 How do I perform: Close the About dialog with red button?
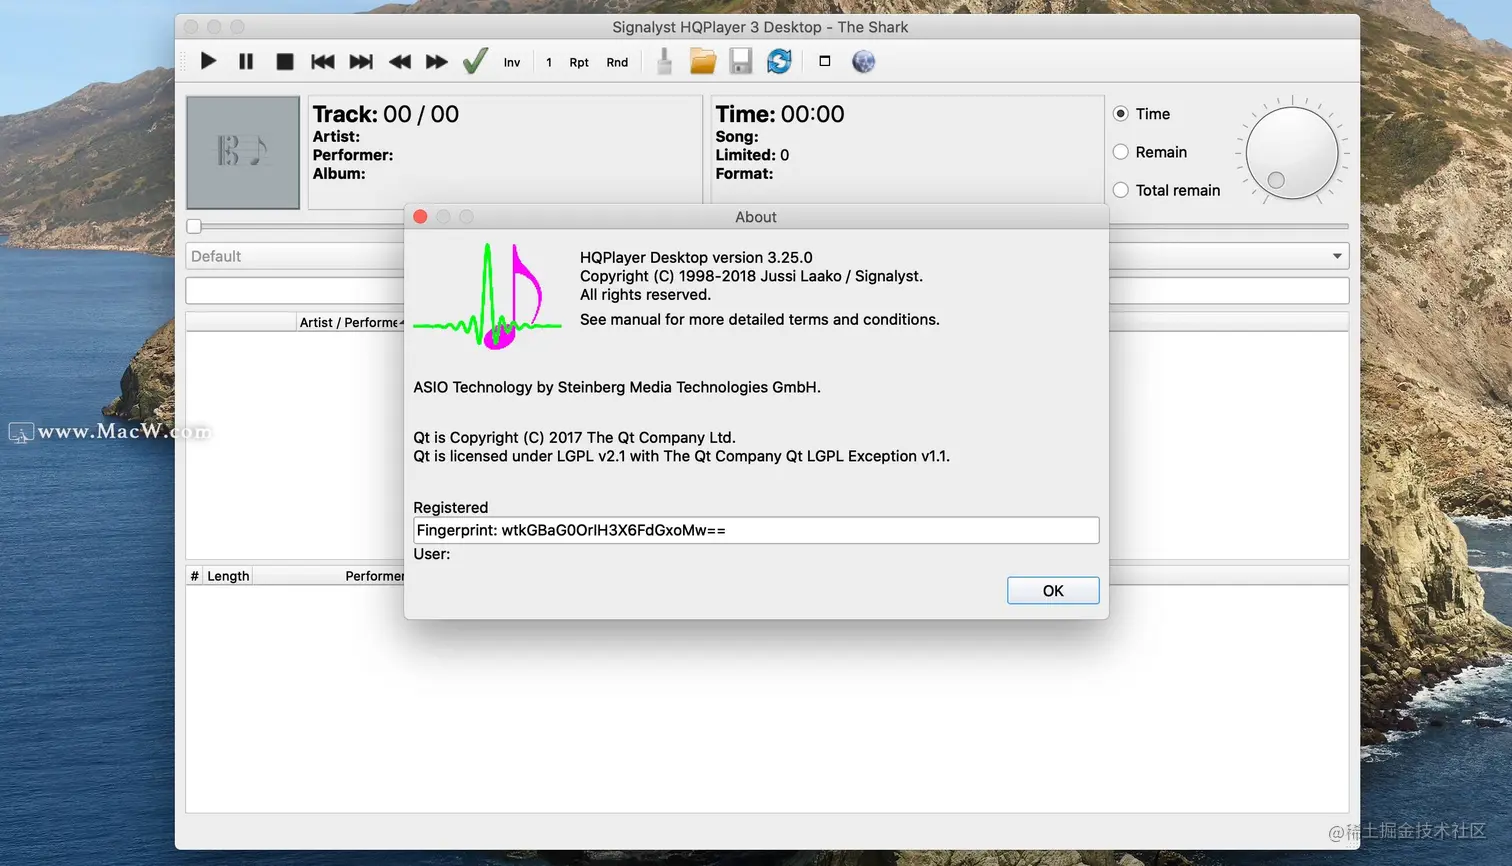[x=420, y=217]
